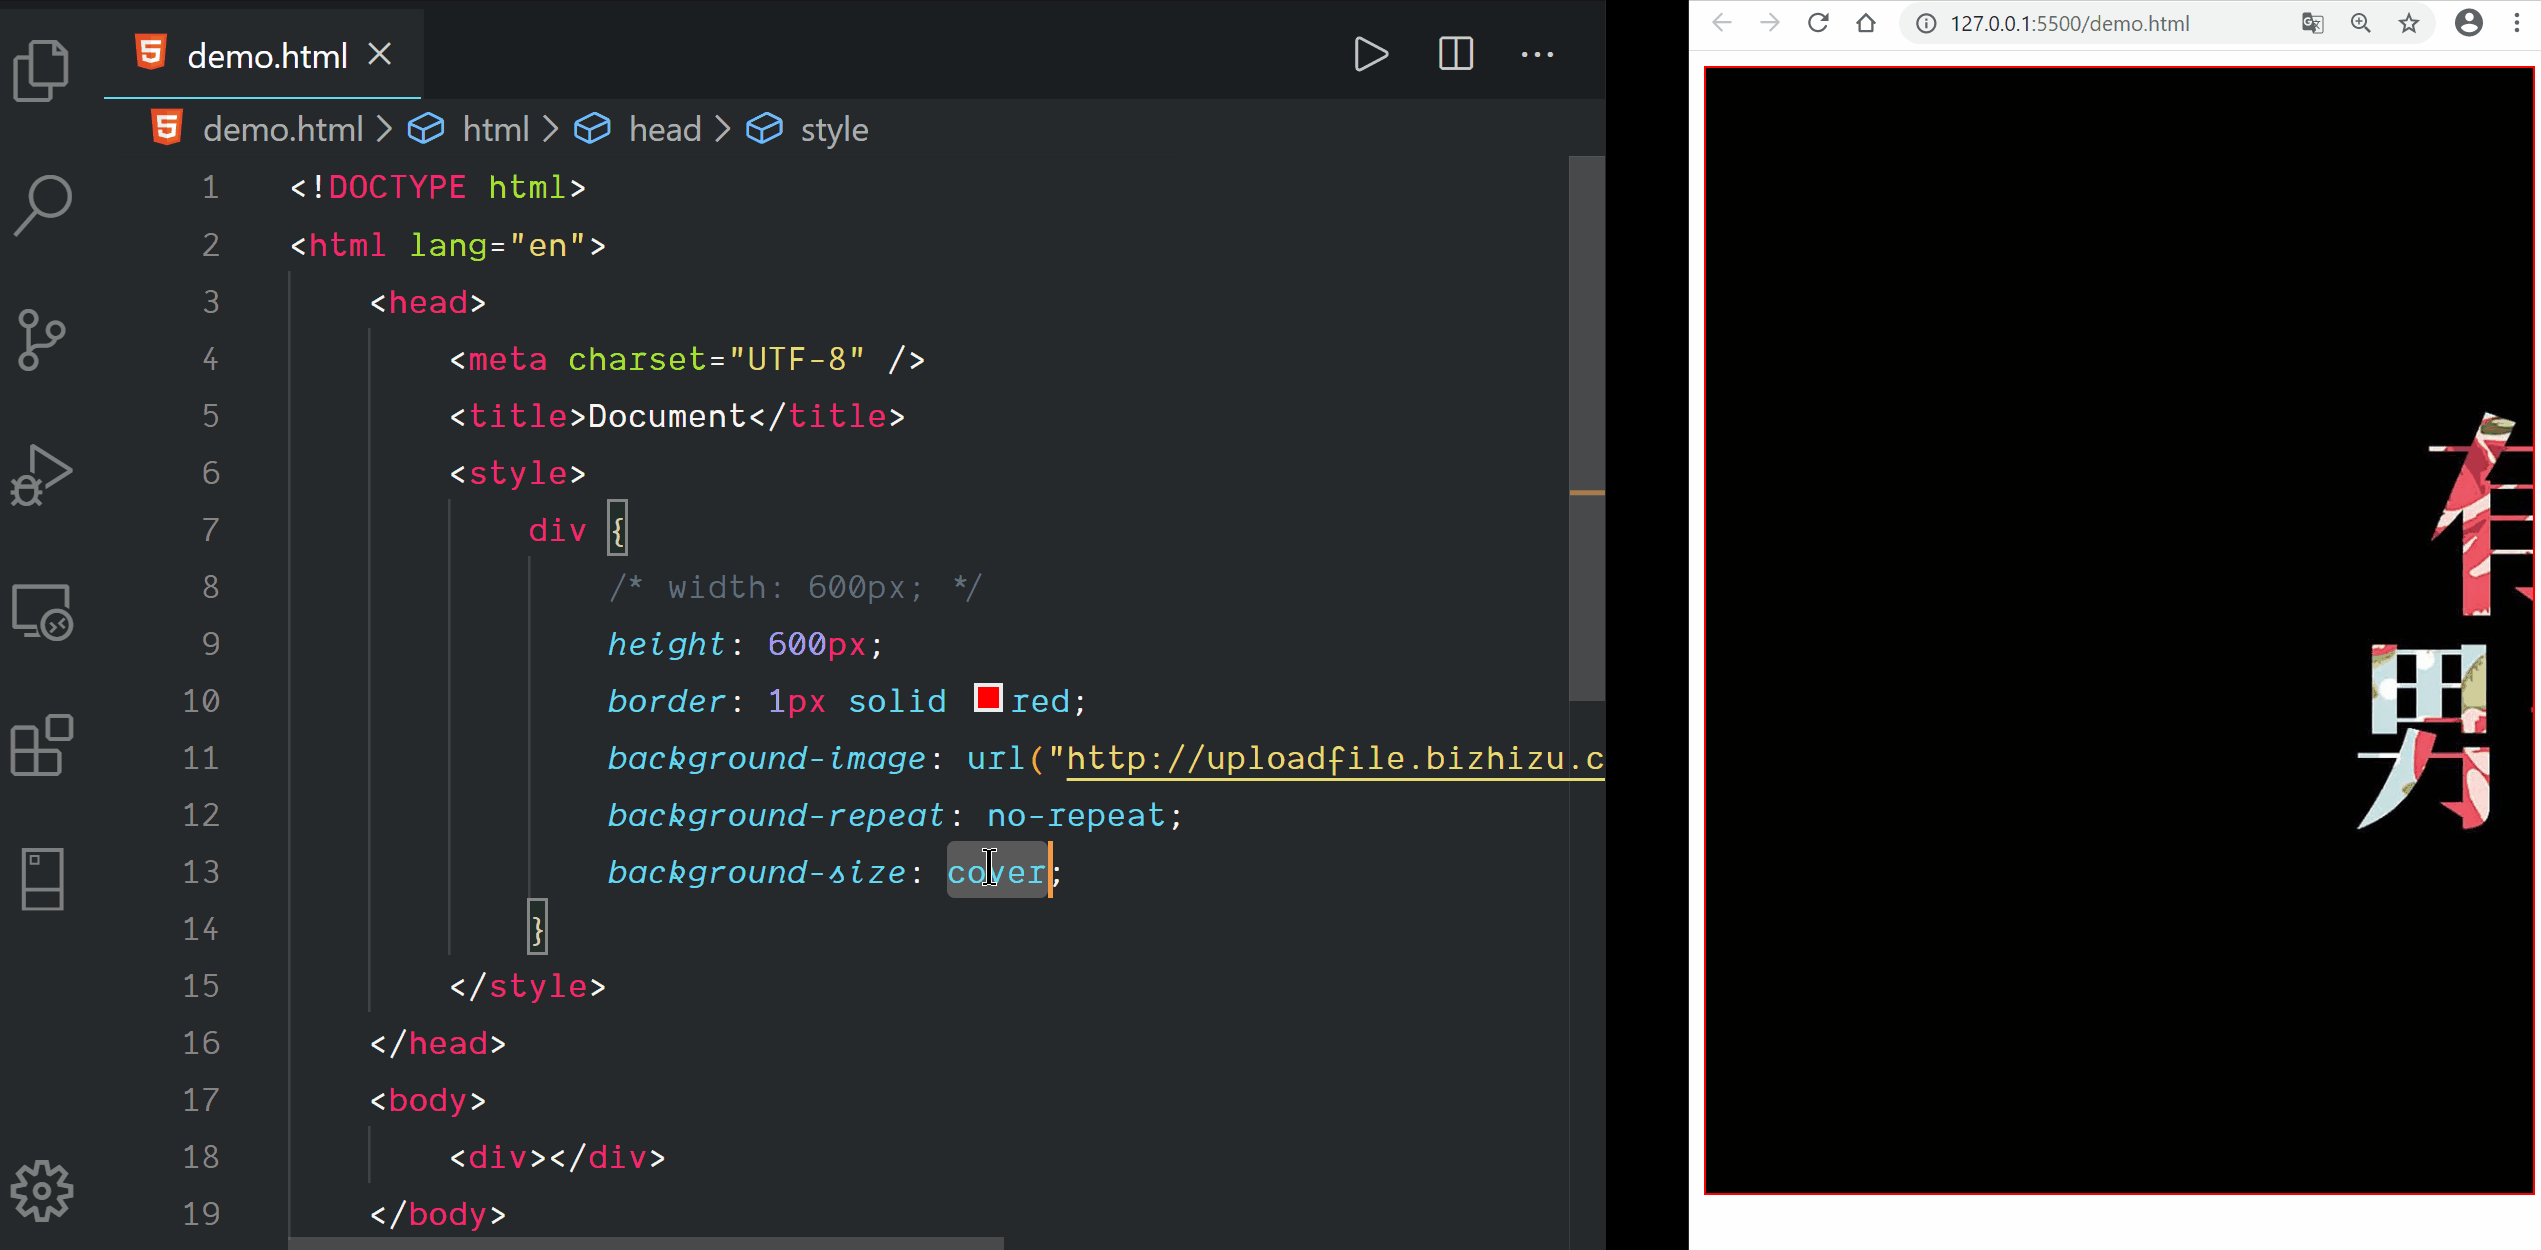Open style breadcrumb item

(x=833, y=129)
